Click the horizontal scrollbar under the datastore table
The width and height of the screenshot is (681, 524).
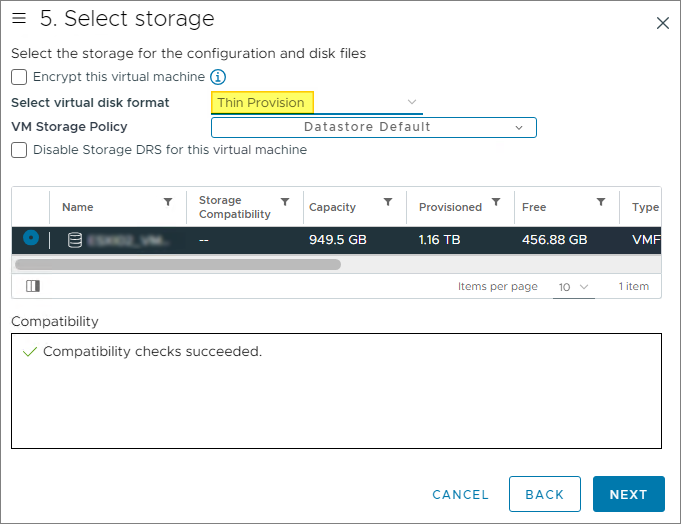(x=178, y=265)
